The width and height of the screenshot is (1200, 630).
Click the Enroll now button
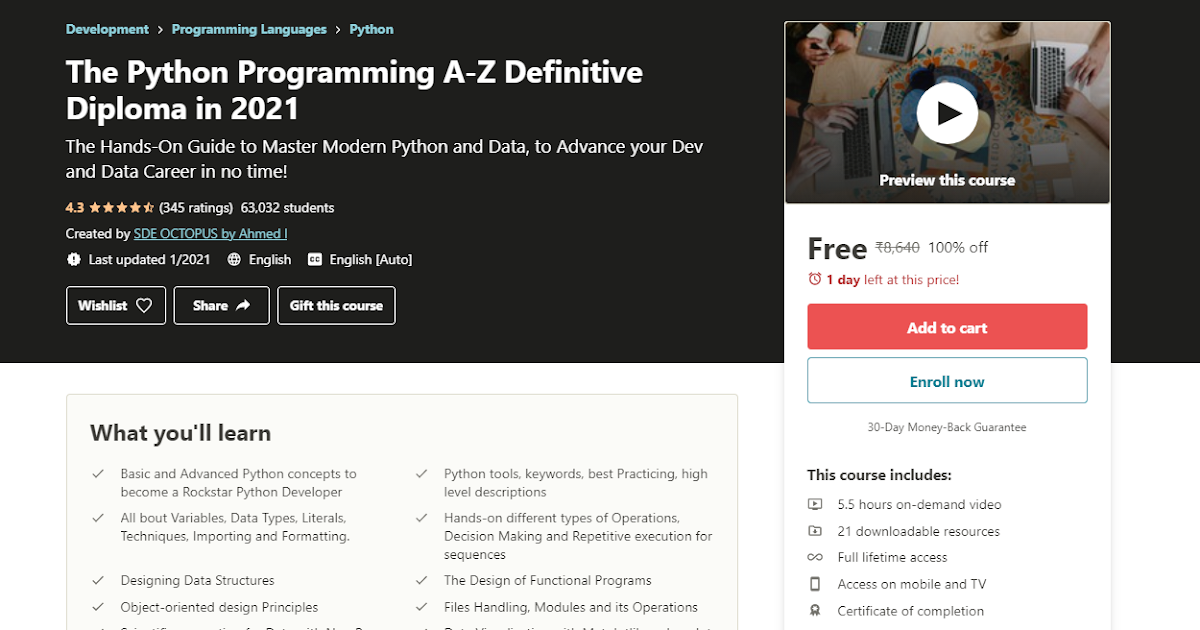946,380
